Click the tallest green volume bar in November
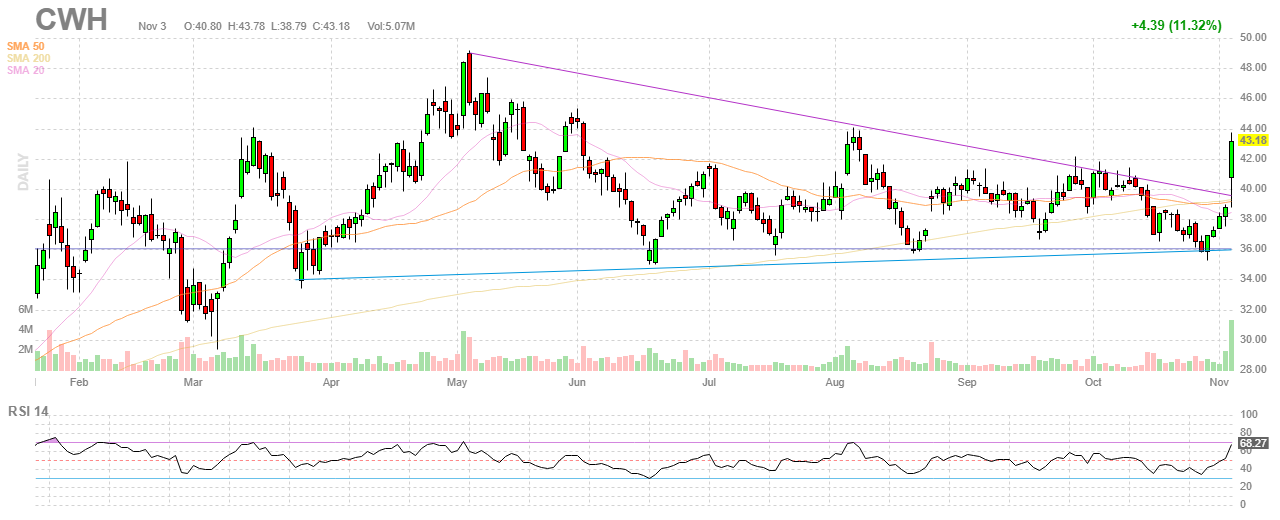The height and width of the screenshot is (520, 1280). [x=1230, y=343]
